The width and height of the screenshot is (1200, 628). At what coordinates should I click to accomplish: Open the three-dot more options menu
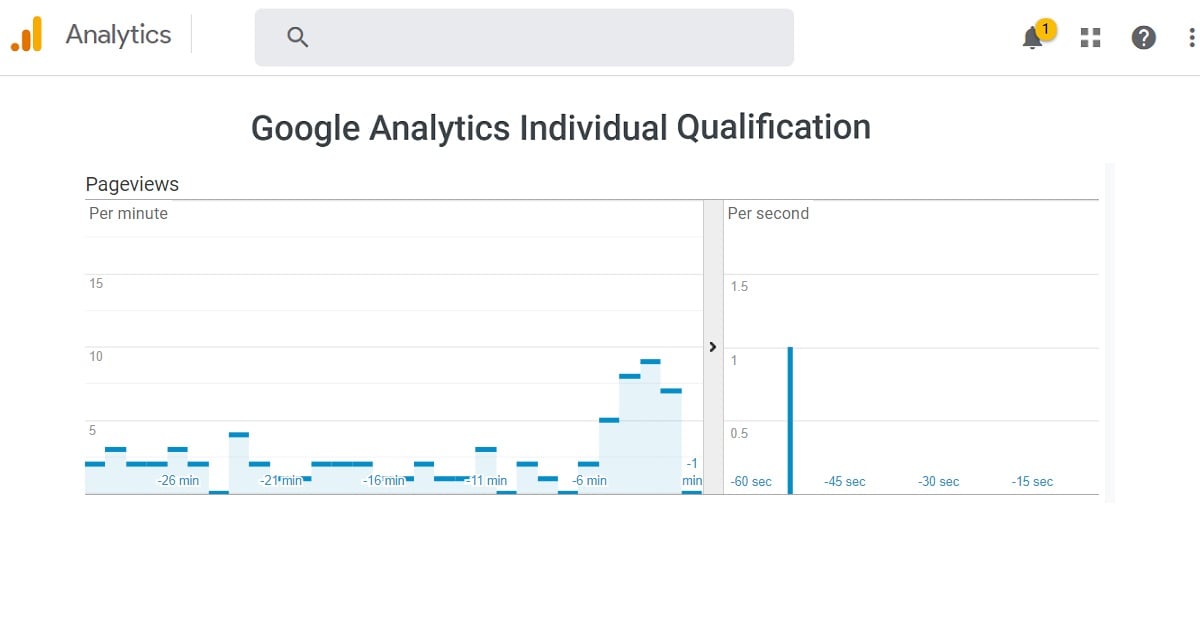tap(1190, 38)
